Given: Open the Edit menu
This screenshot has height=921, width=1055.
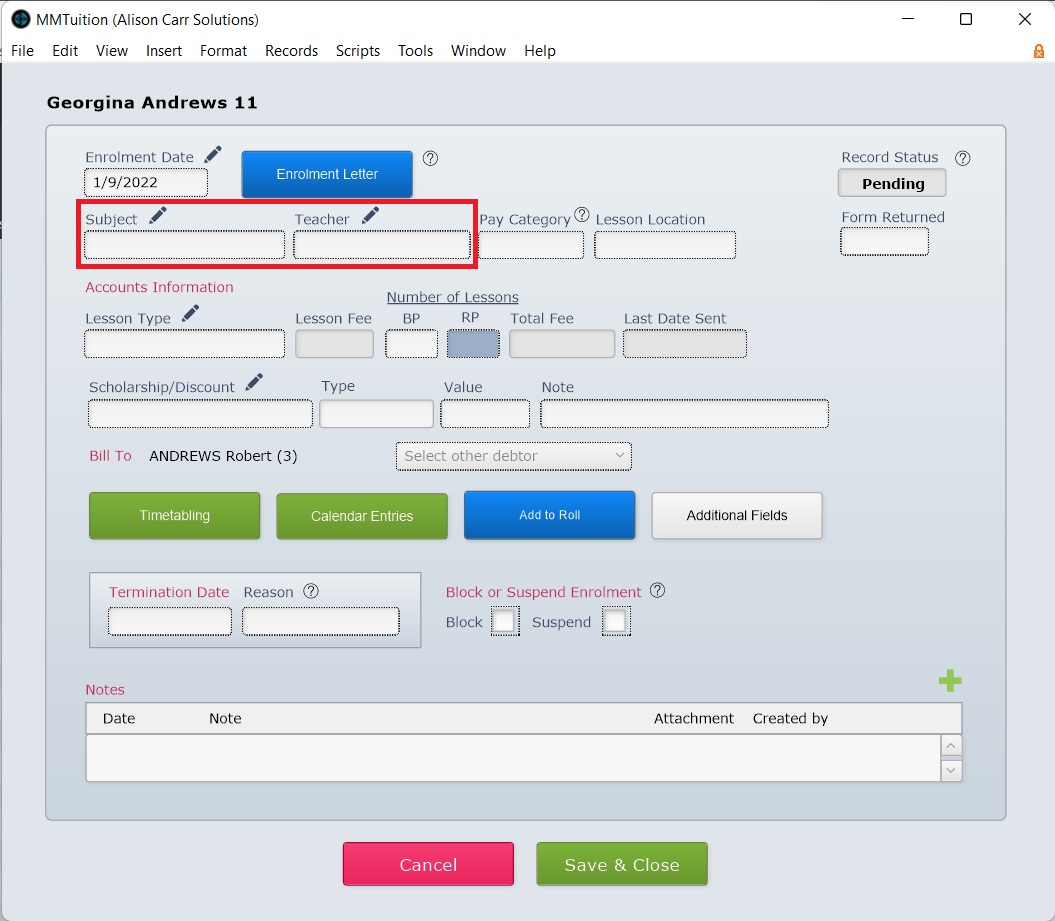Looking at the screenshot, I should tap(65, 51).
